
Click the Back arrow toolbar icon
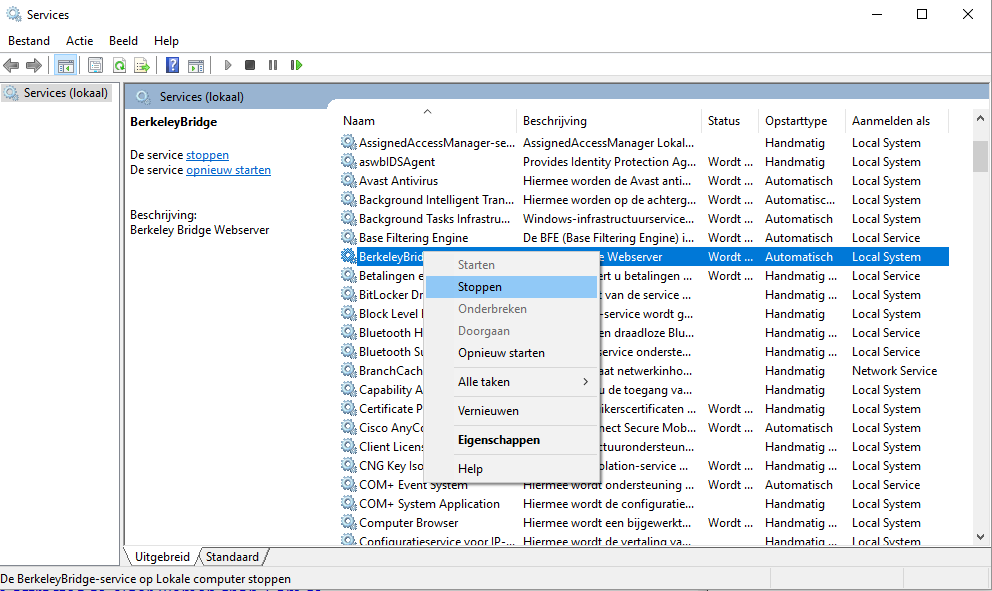tap(11, 65)
